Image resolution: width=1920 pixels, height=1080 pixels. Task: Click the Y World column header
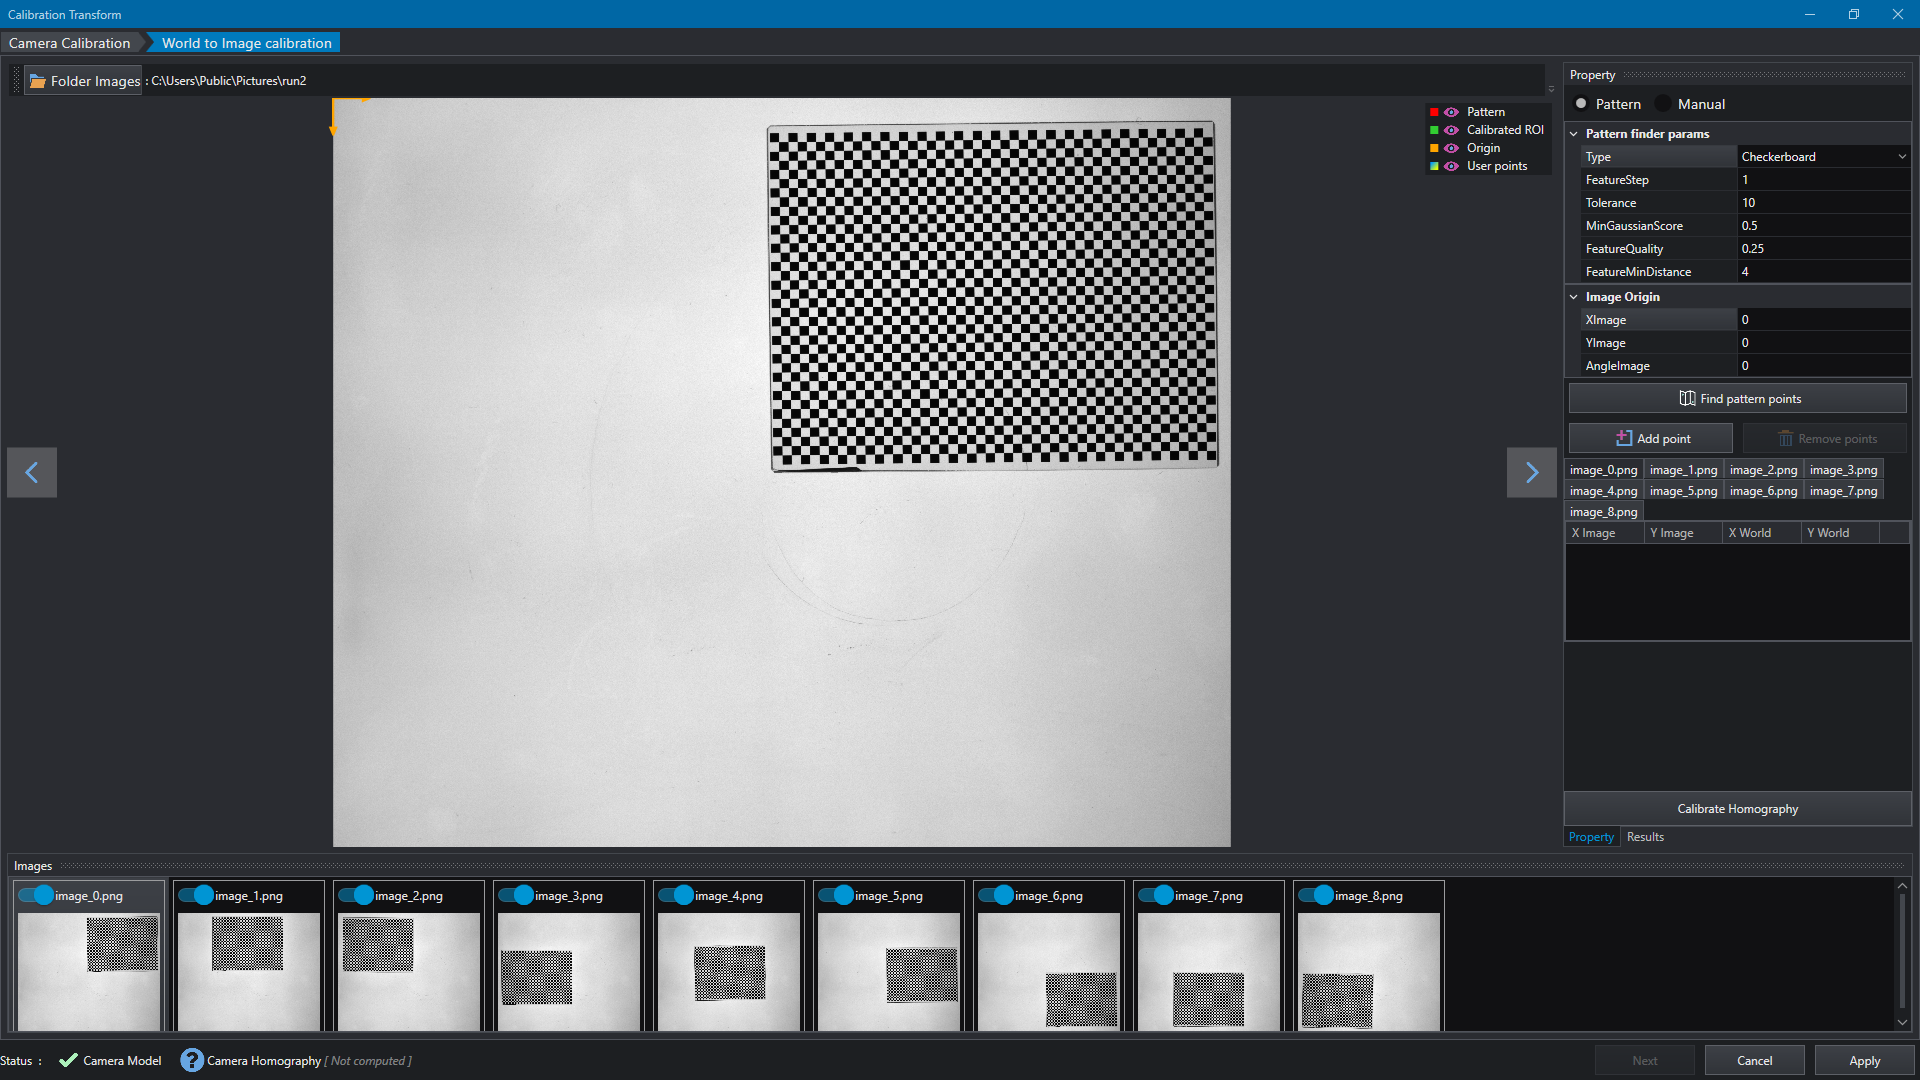pos(1840,533)
